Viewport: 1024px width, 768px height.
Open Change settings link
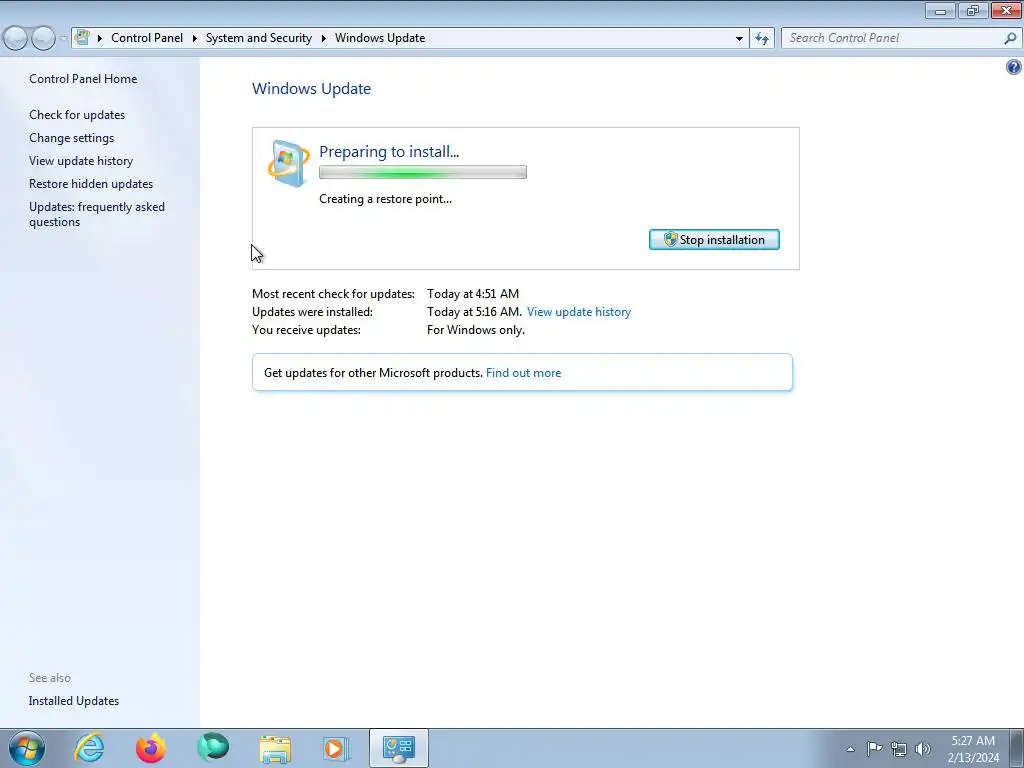pos(71,138)
